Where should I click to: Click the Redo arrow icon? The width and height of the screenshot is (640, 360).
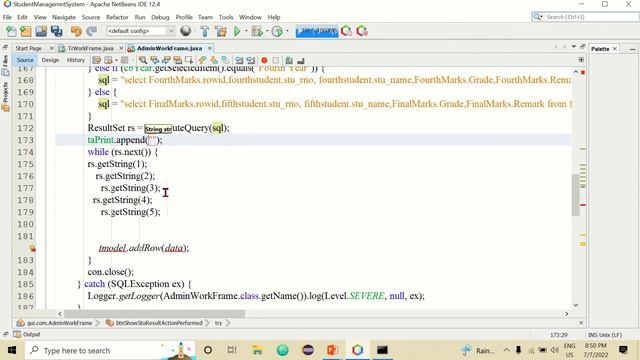click(91, 31)
